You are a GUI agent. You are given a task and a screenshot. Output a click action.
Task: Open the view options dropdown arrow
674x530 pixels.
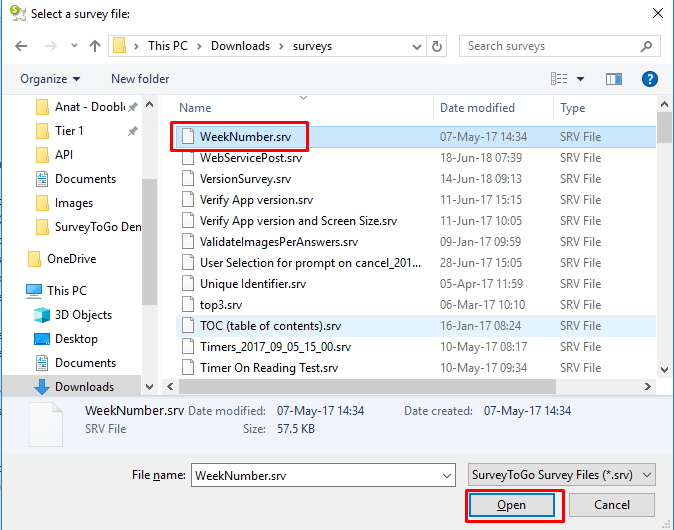(x=580, y=79)
